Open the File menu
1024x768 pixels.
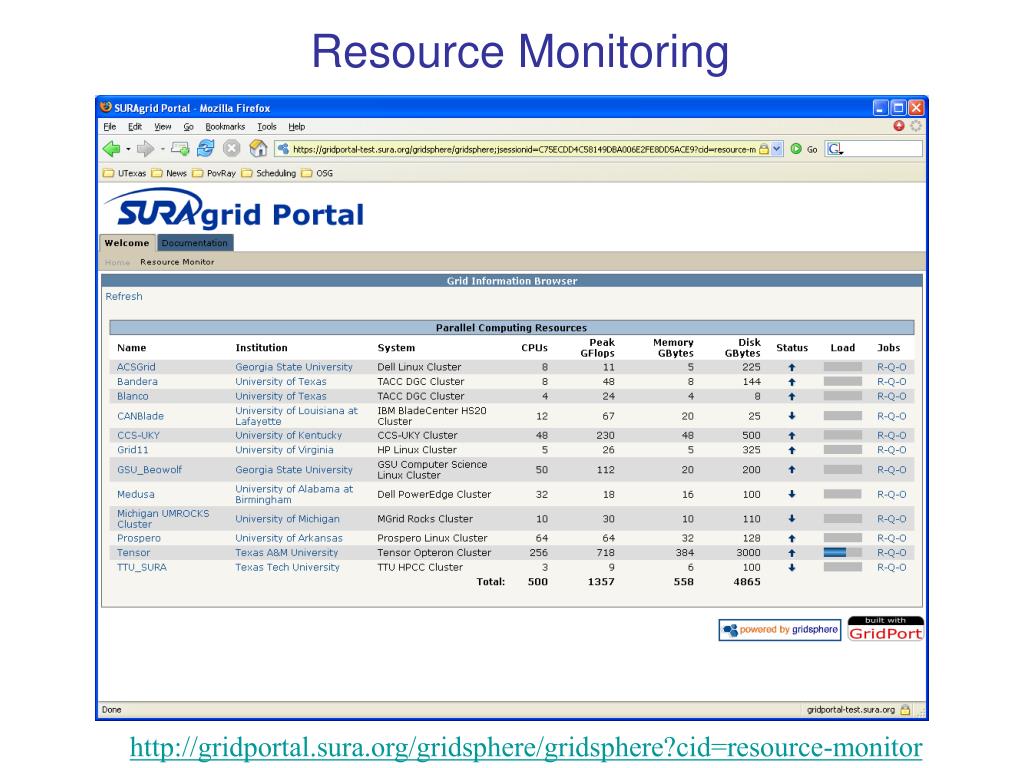coord(110,127)
